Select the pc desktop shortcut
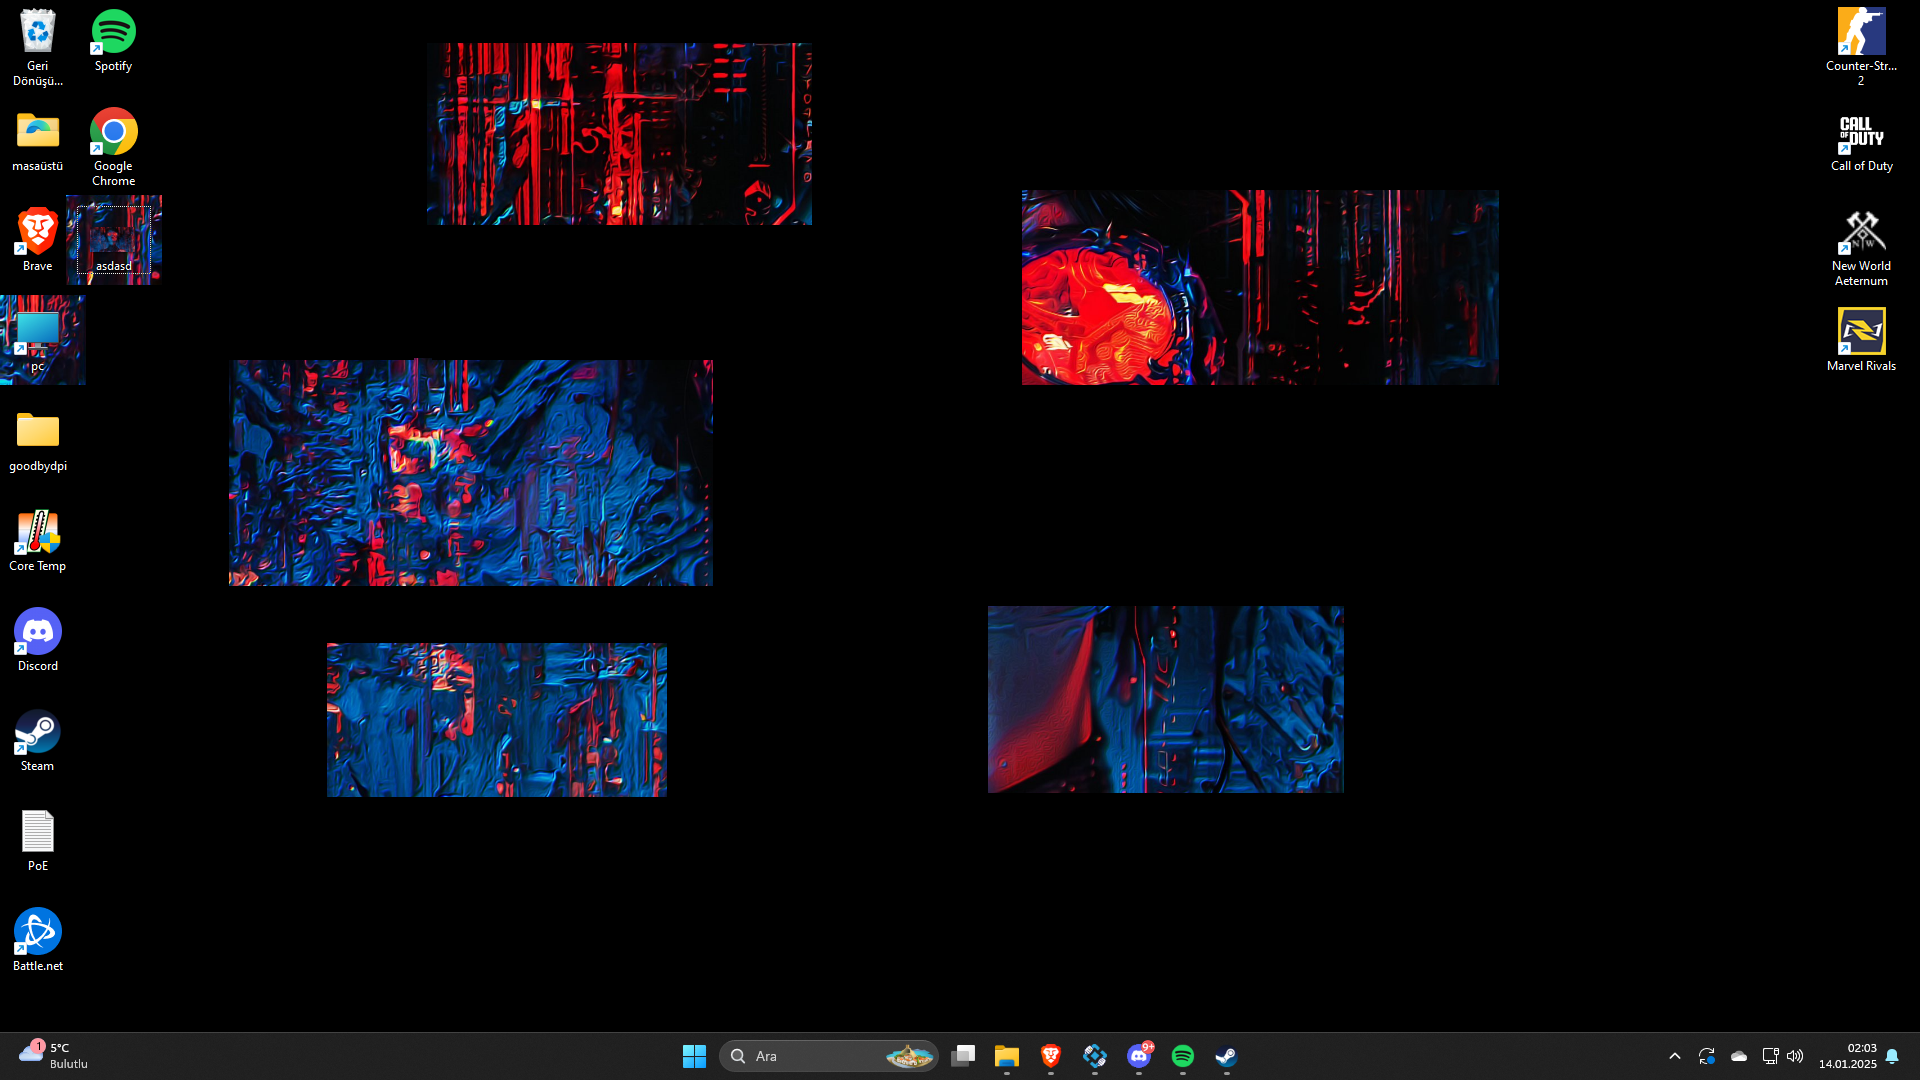 pyautogui.click(x=37, y=340)
